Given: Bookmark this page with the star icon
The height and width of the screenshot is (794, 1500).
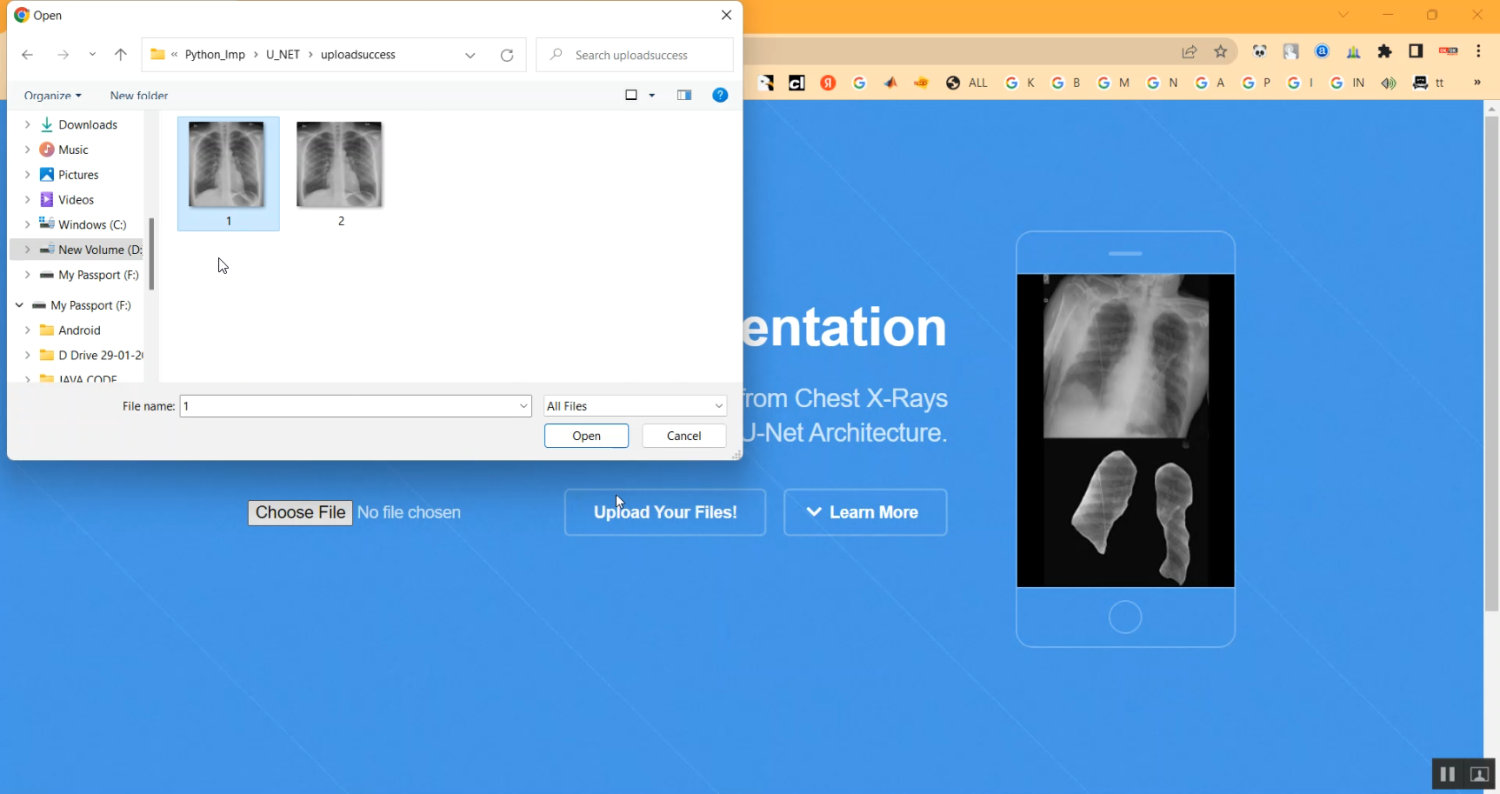Looking at the screenshot, I should point(1220,52).
